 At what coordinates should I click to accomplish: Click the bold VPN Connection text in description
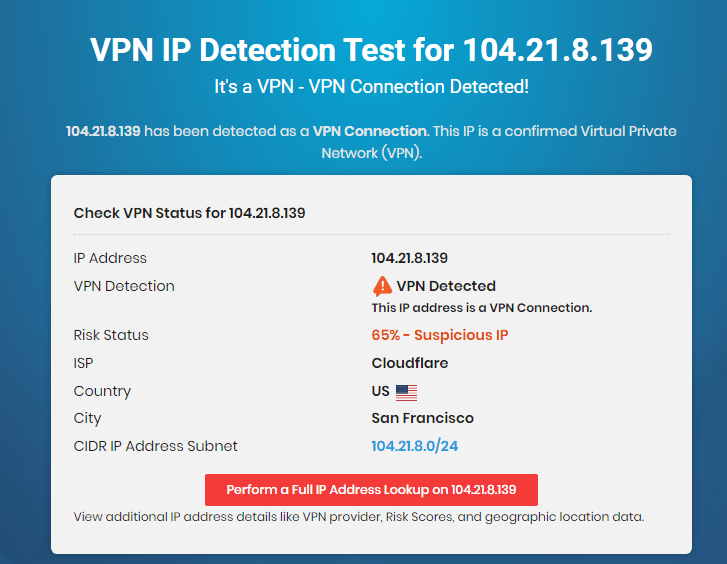pos(370,131)
